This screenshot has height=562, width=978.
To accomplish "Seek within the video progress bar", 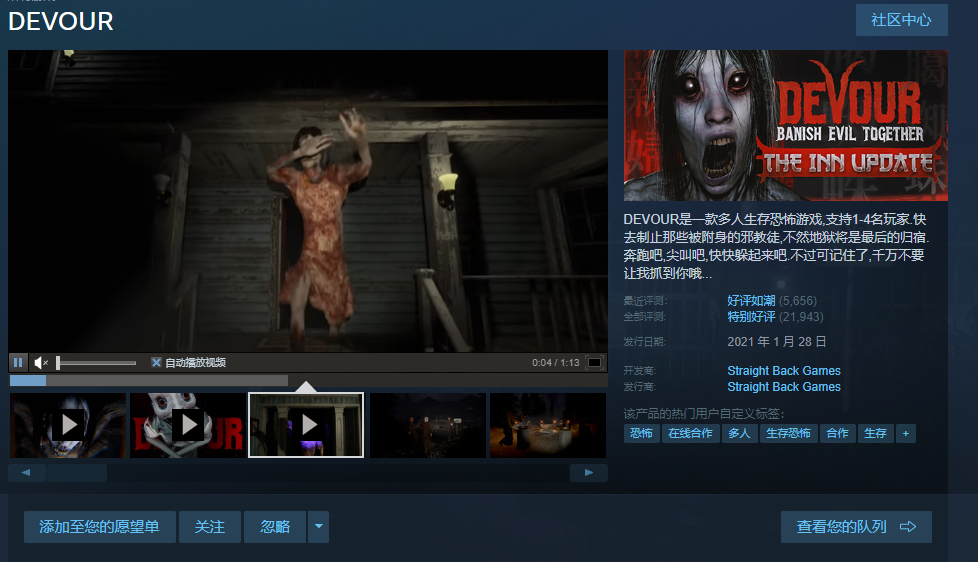I will click(x=308, y=380).
